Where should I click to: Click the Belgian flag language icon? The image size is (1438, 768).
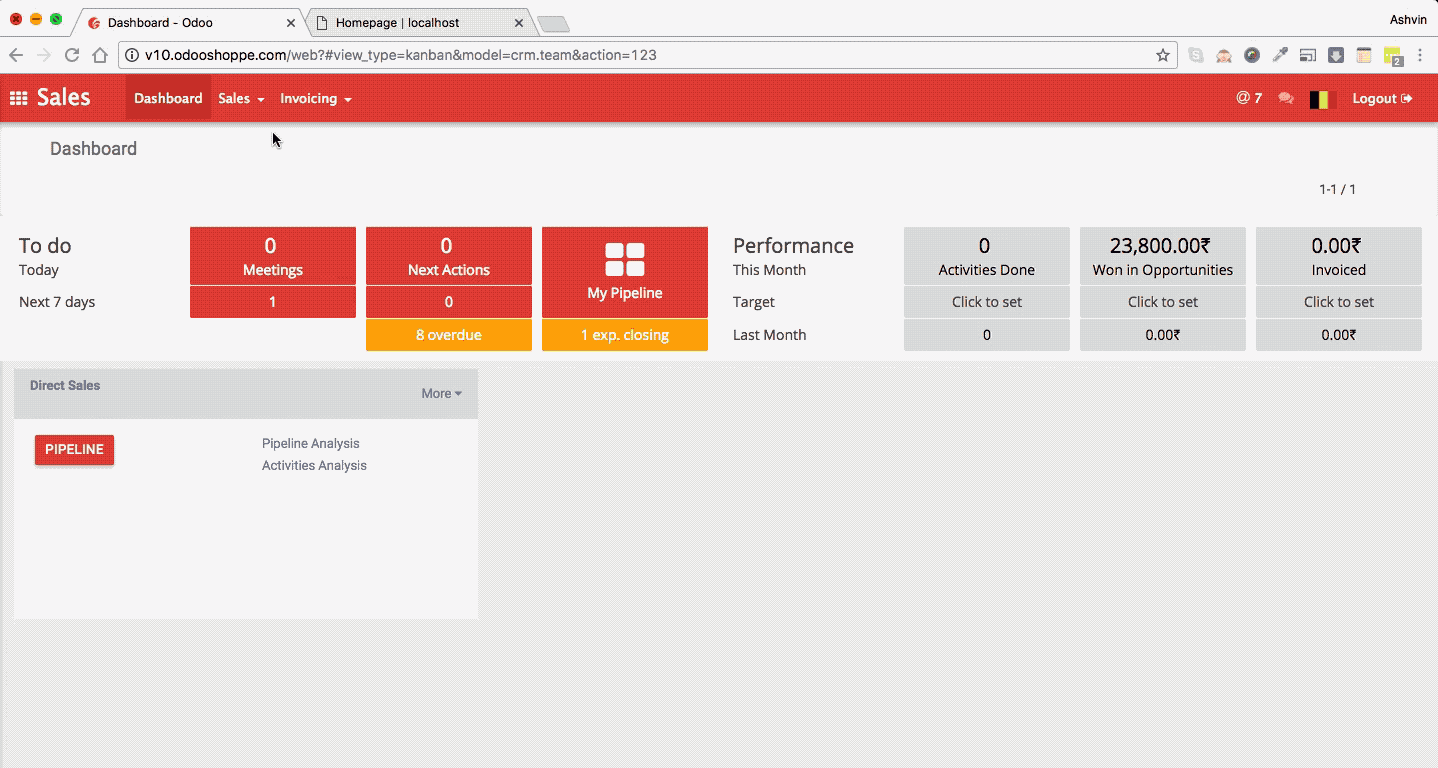point(1323,99)
